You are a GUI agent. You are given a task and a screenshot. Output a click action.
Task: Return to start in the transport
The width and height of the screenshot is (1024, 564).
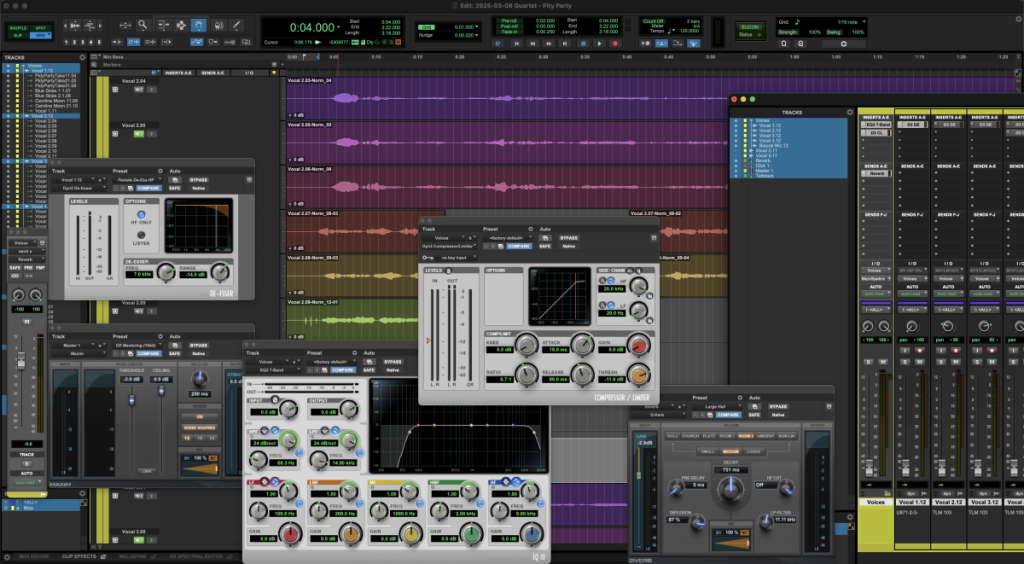pyautogui.click(x=516, y=43)
